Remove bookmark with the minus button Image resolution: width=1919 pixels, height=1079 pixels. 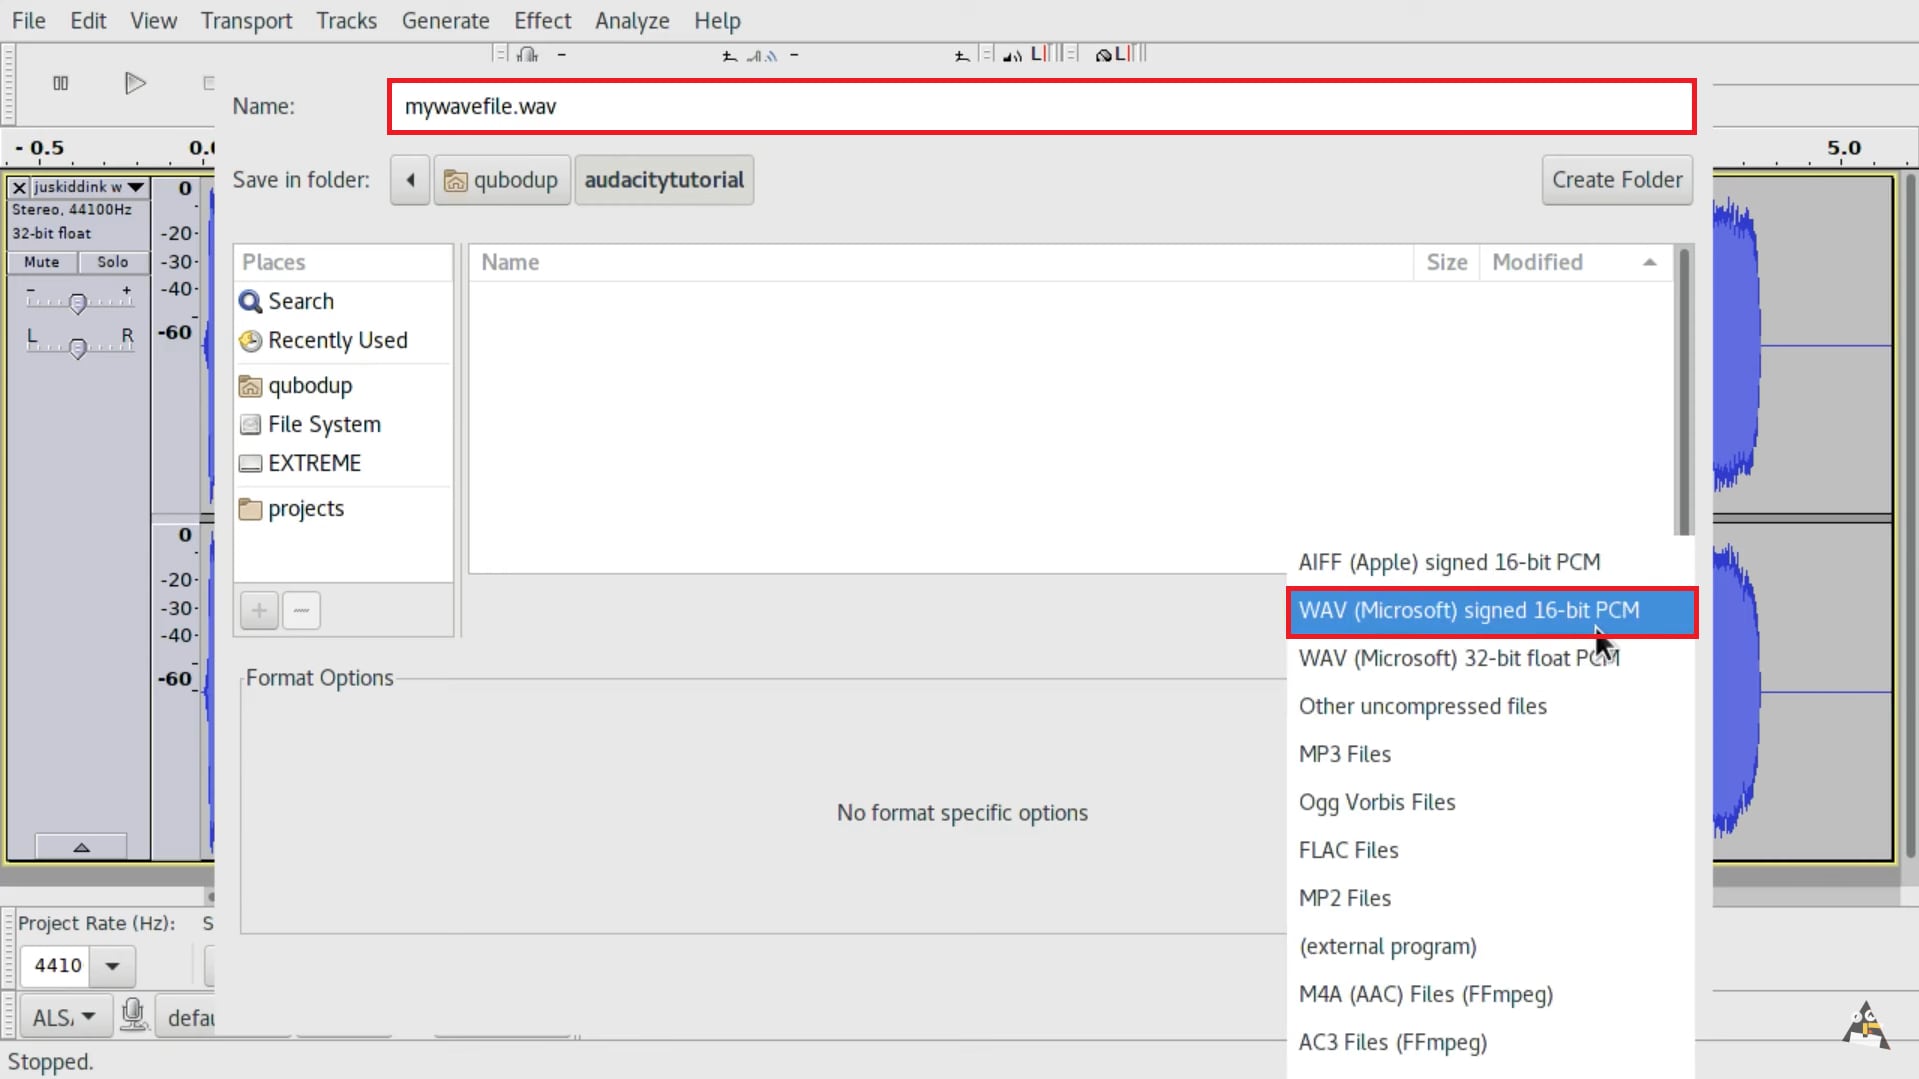(x=301, y=610)
